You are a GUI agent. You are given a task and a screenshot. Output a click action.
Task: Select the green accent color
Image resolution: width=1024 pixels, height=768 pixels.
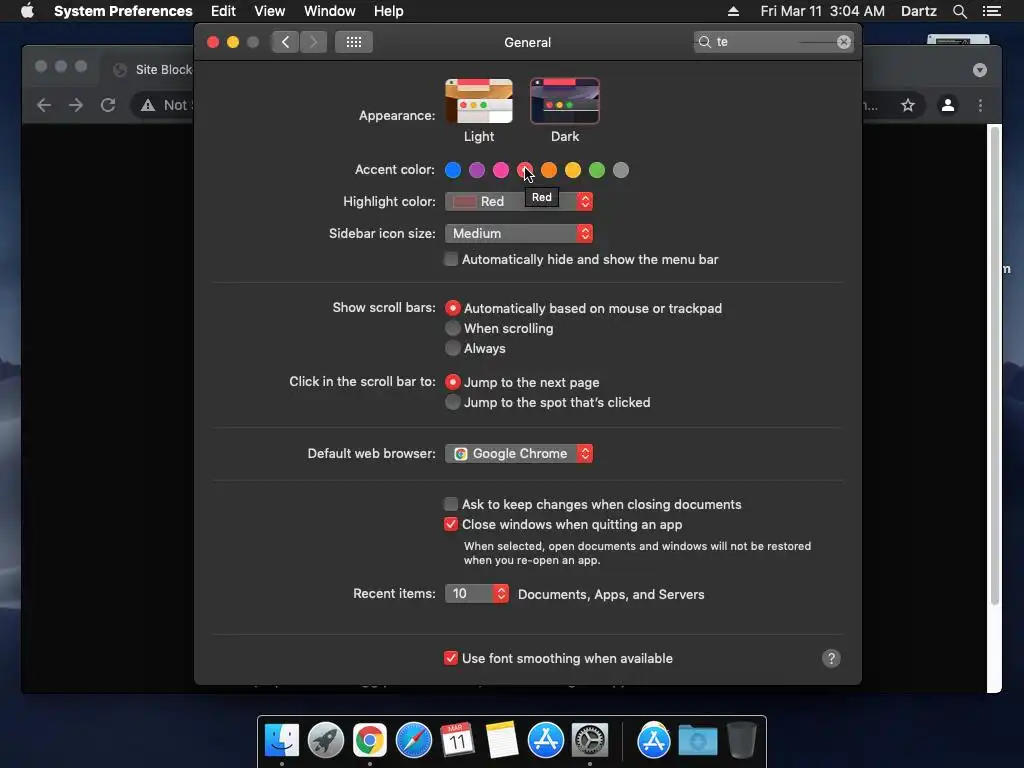[x=597, y=170]
